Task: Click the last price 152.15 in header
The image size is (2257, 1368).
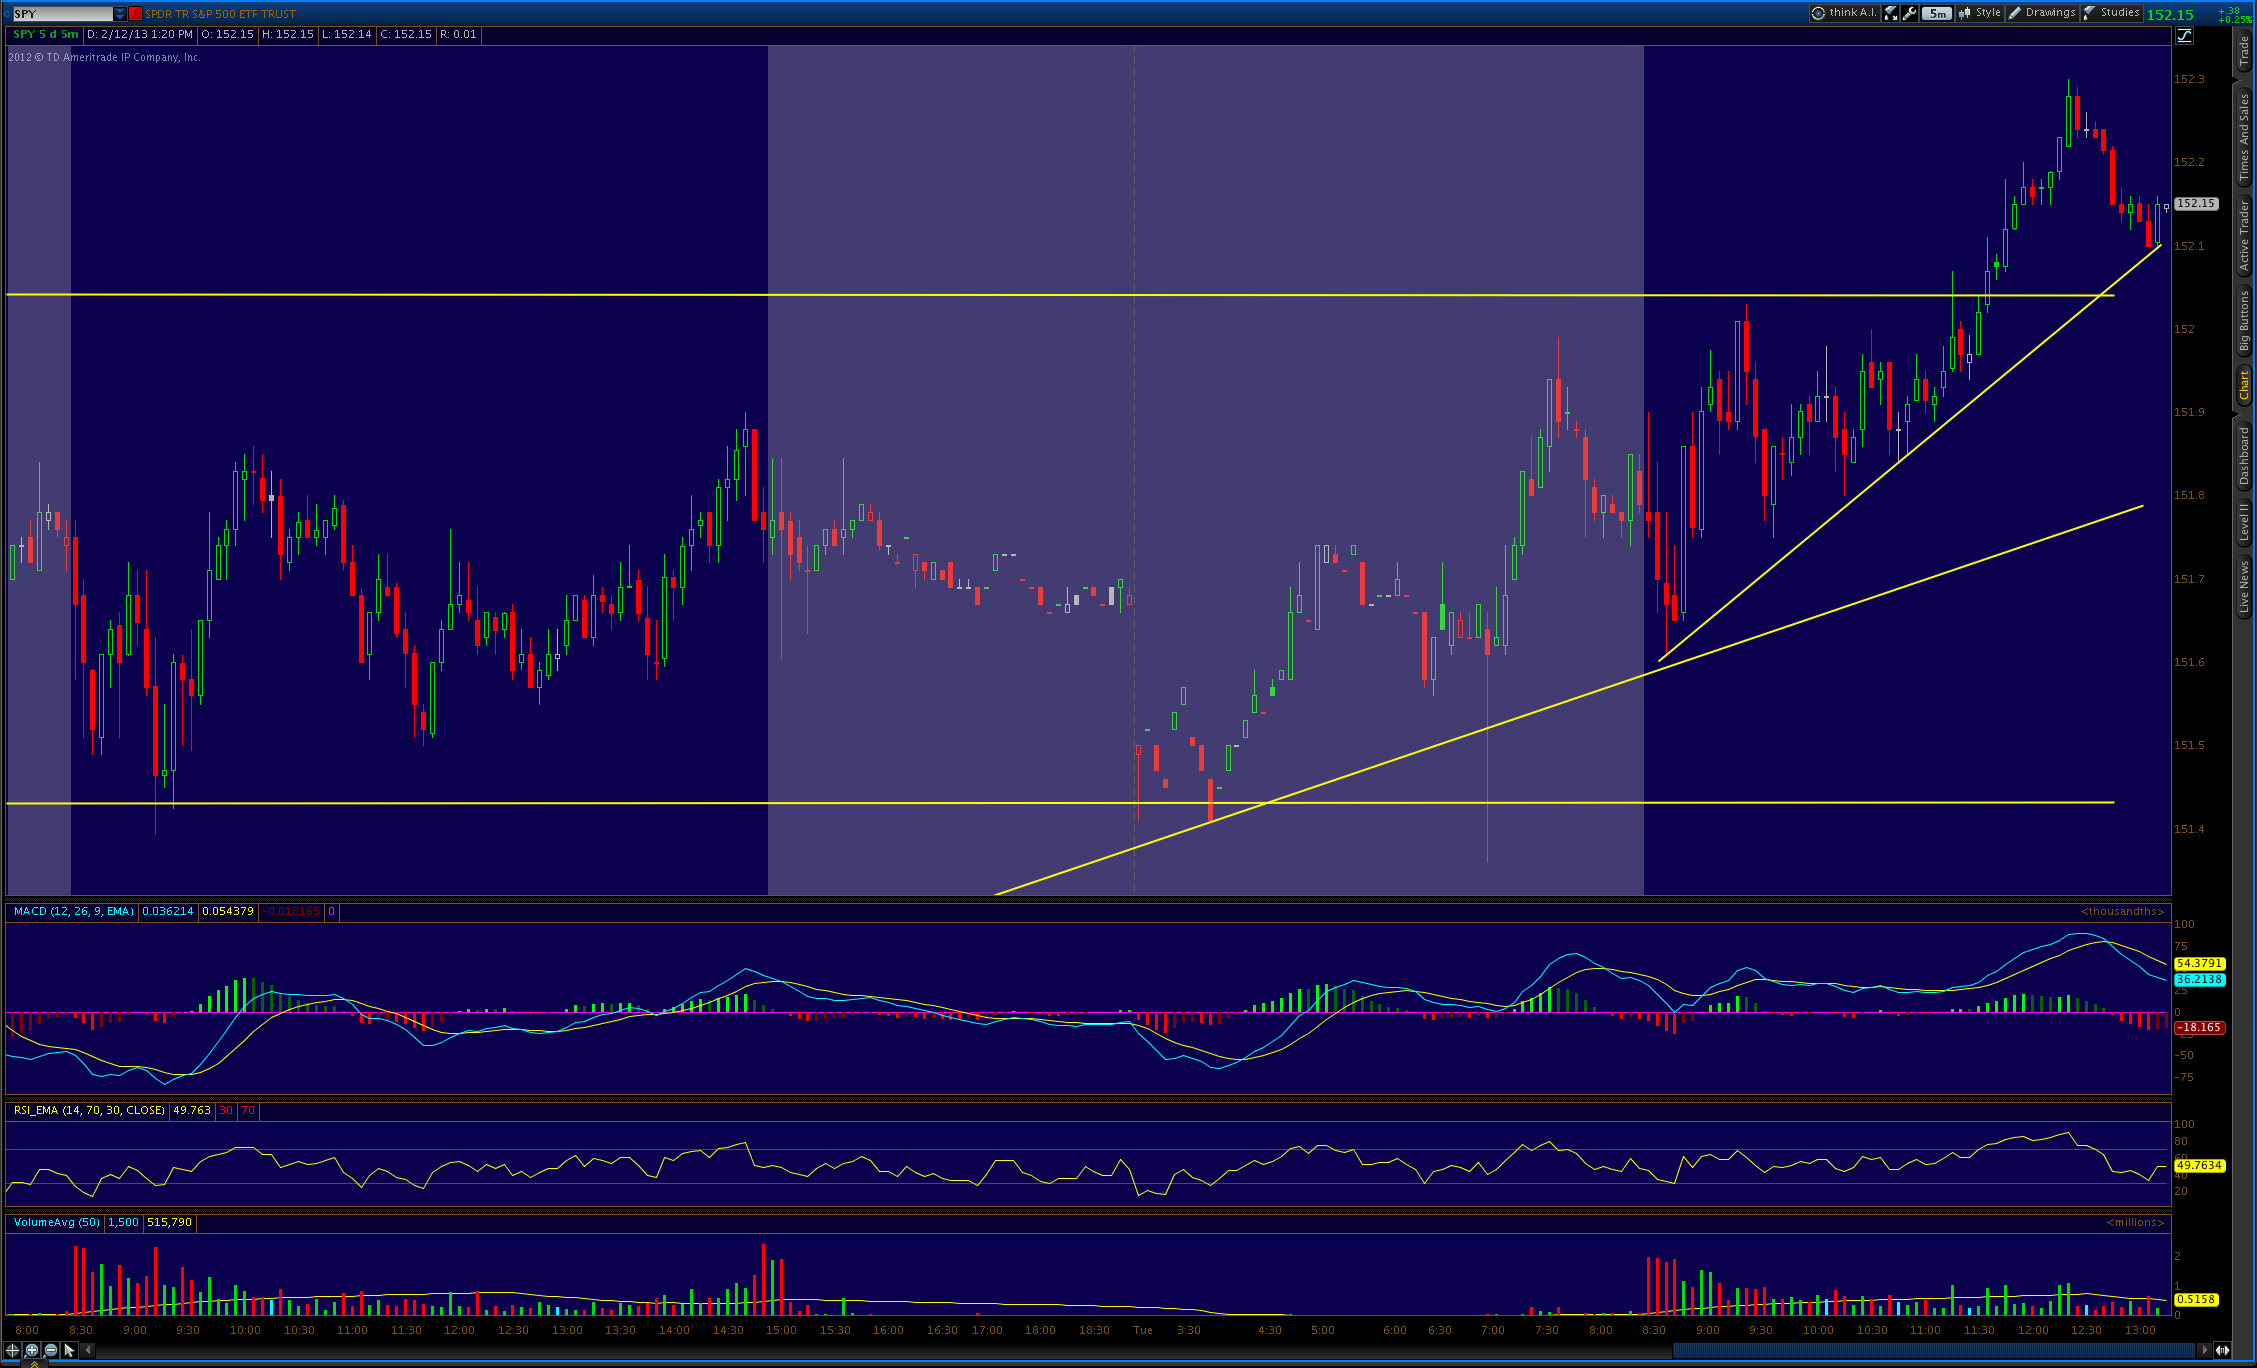Action: pos(2170,14)
